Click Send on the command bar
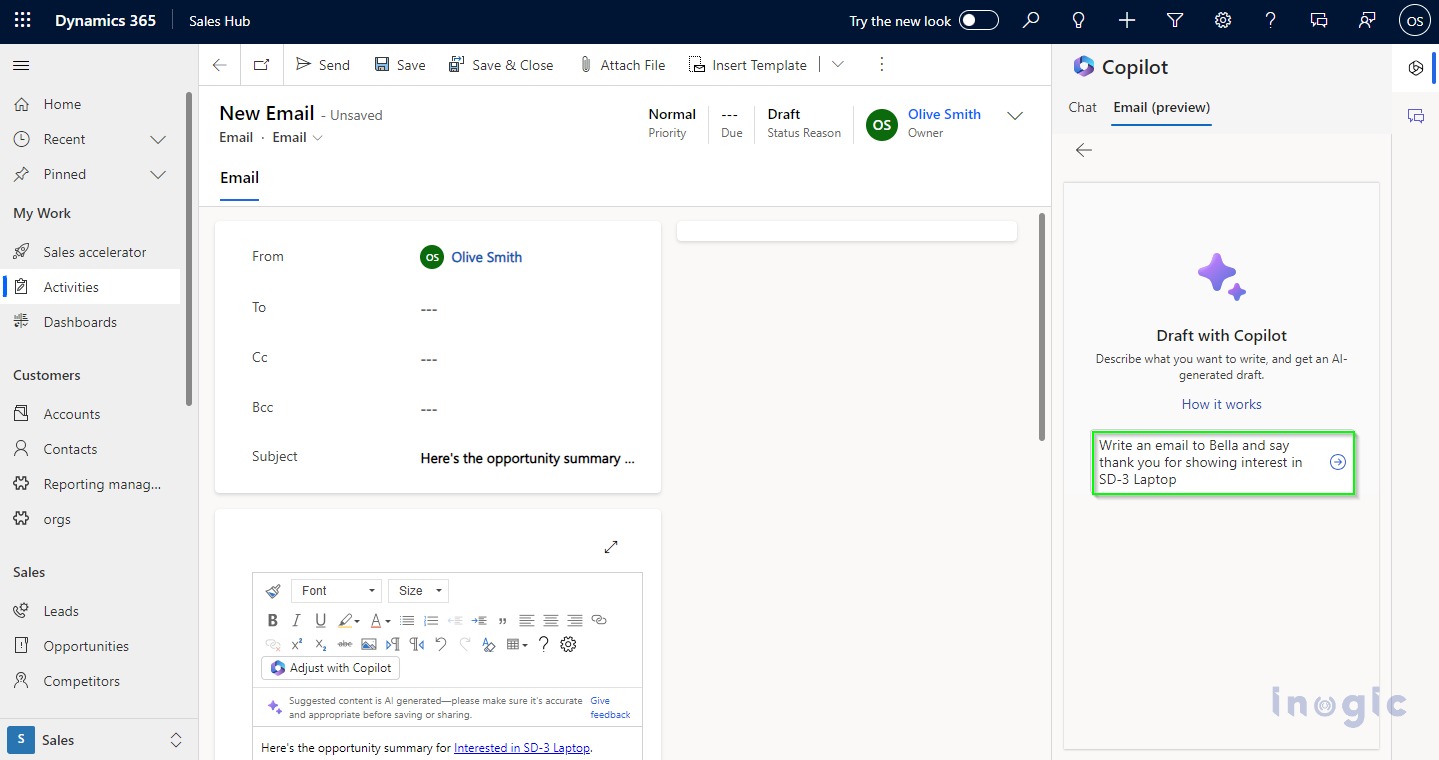Image resolution: width=1439 pixels, height=760 pixels. point(323,65)
